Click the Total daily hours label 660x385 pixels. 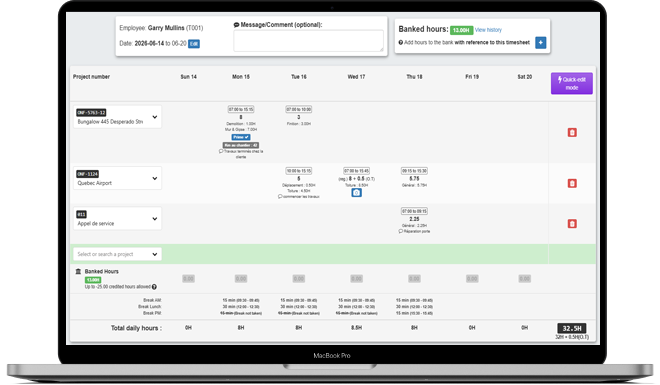coord(136,328)
